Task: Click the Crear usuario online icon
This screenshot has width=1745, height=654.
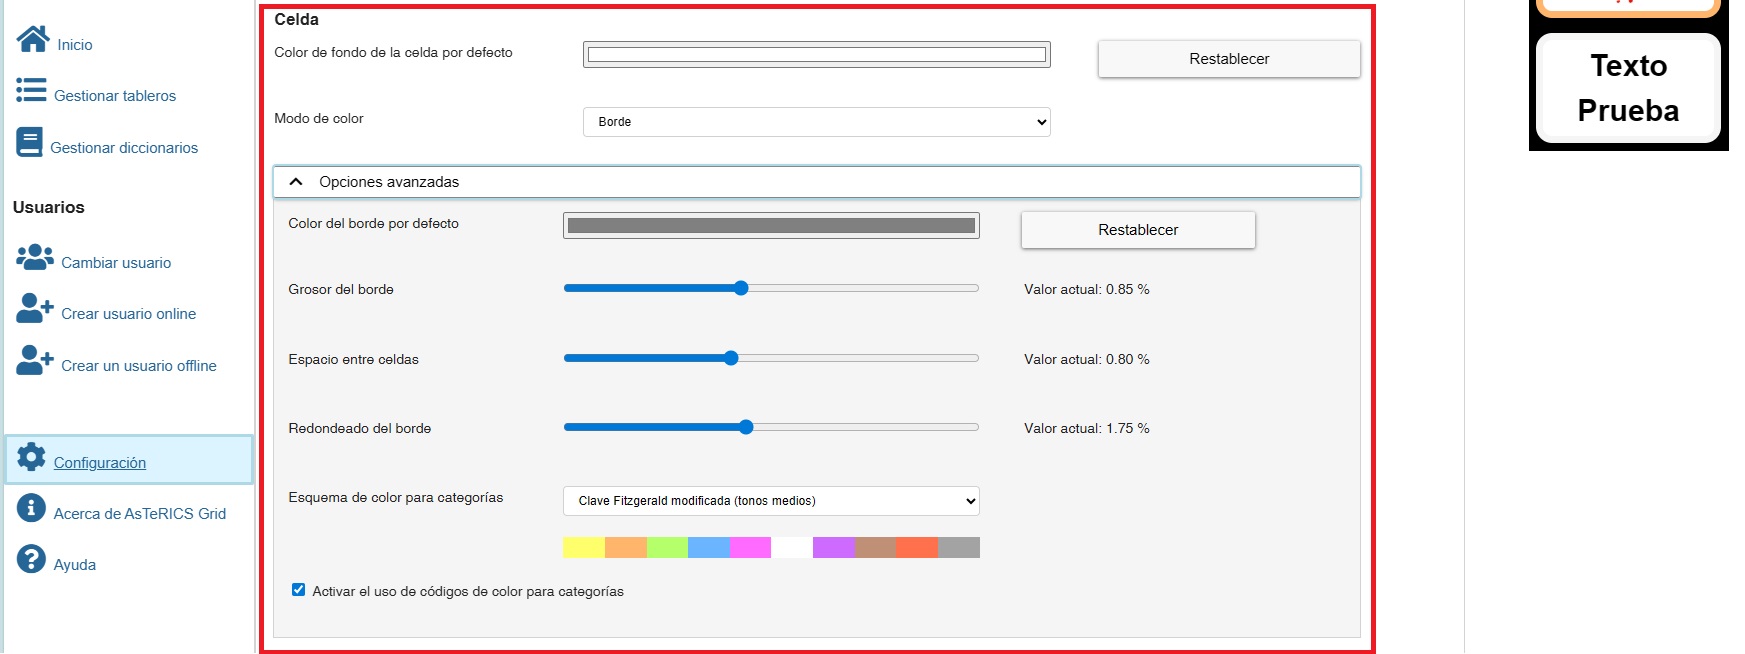Action: pos(35,309)
